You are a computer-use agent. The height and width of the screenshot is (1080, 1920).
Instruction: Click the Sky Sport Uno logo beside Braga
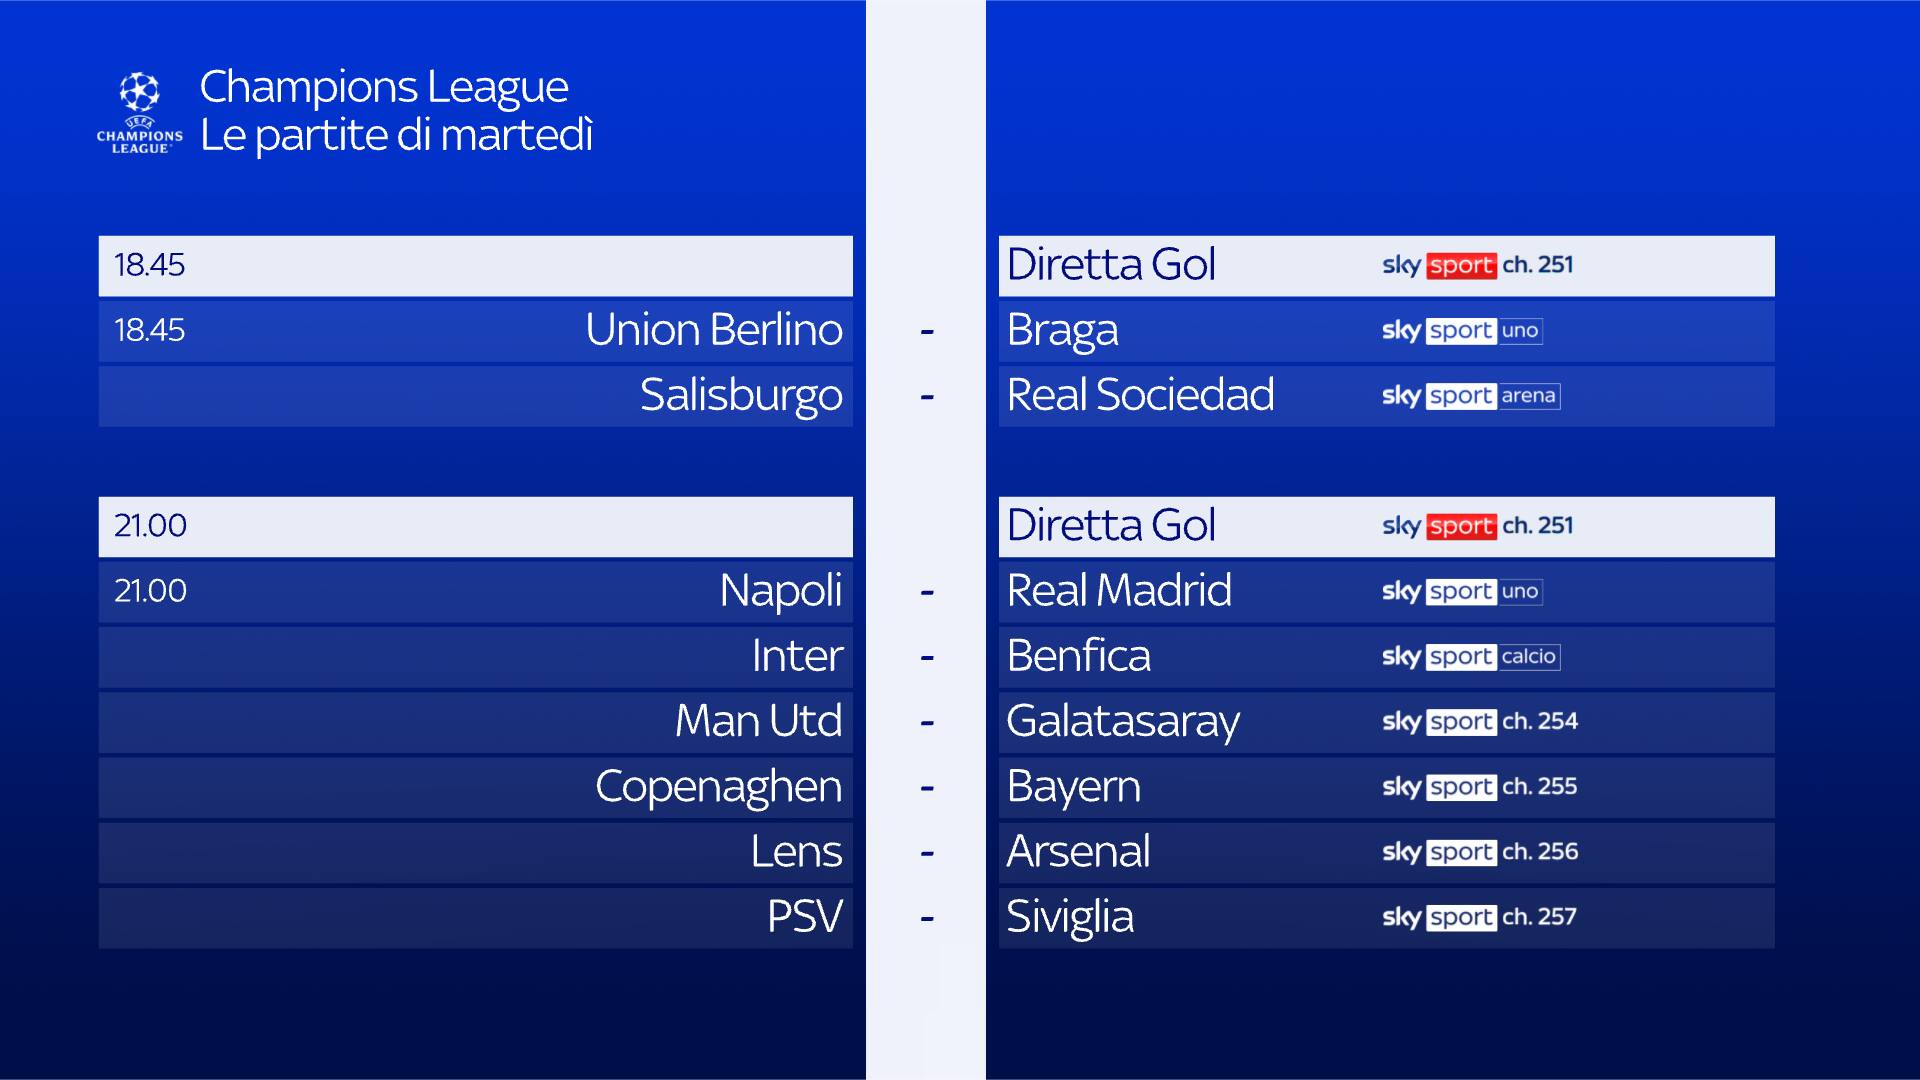1461,331
